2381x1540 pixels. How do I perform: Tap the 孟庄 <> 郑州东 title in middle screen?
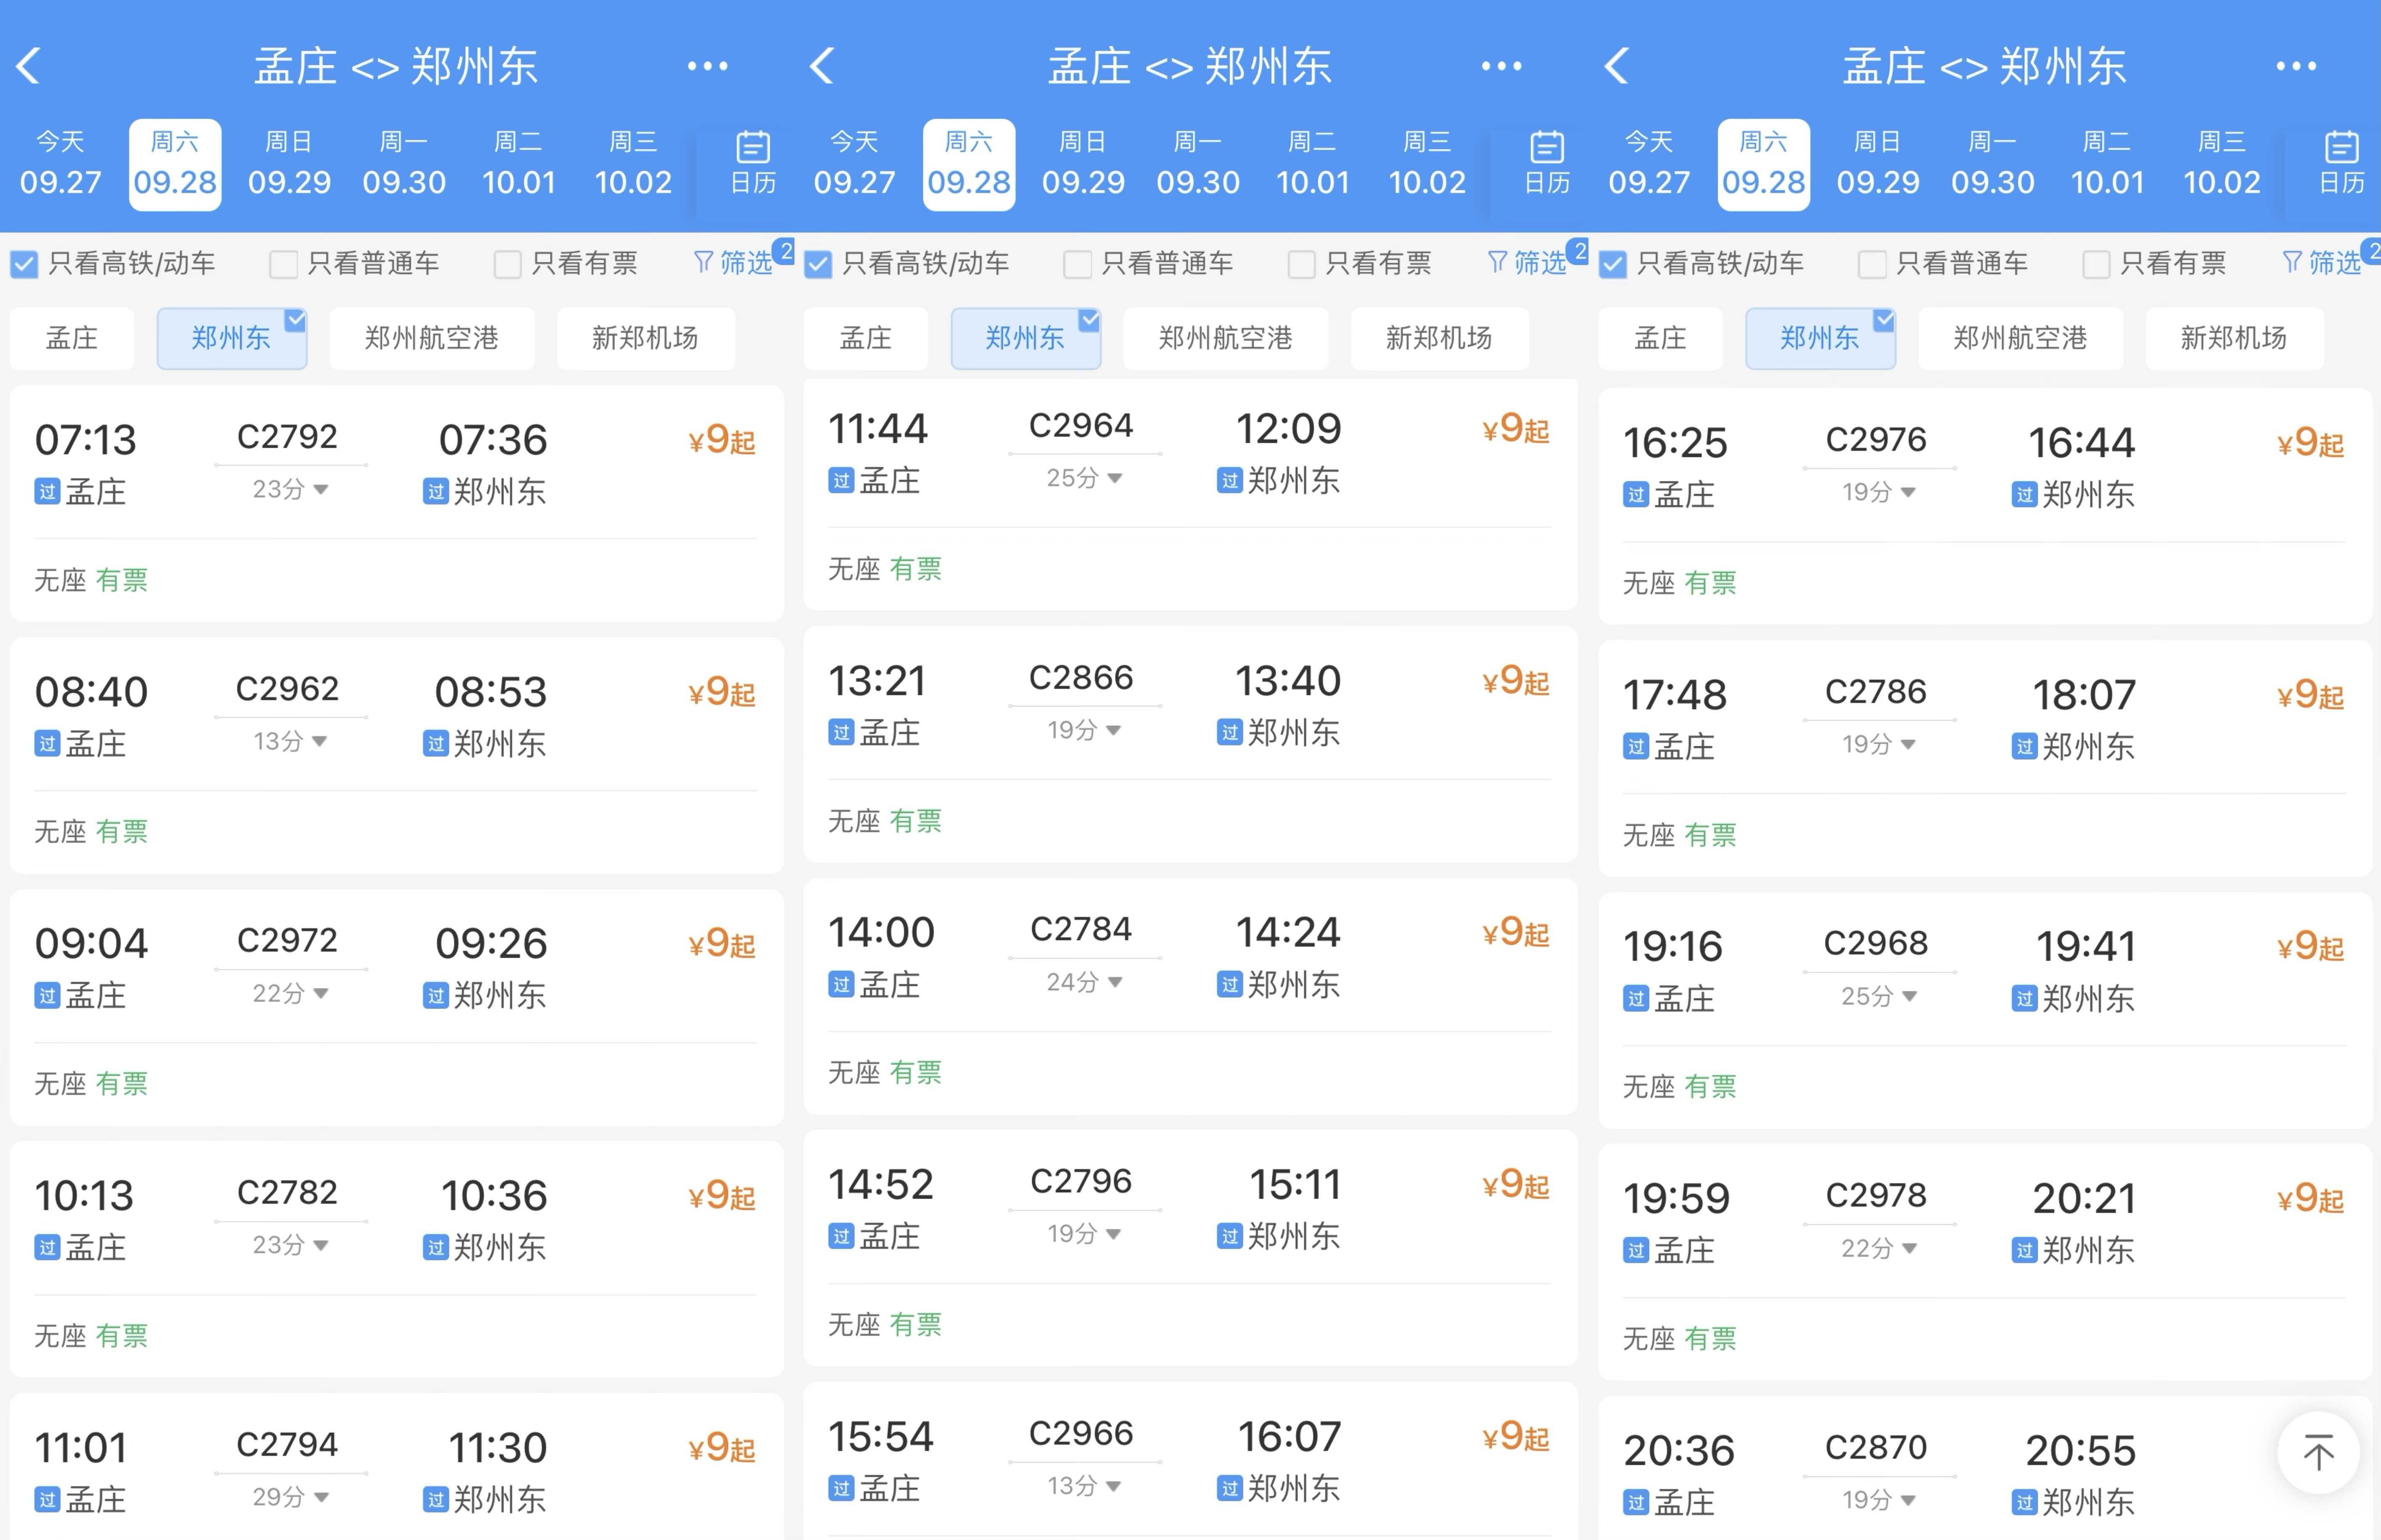1190,66
